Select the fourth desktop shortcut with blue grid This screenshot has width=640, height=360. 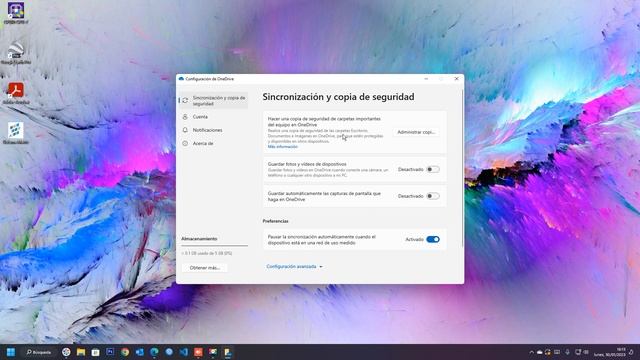[16, 133]
